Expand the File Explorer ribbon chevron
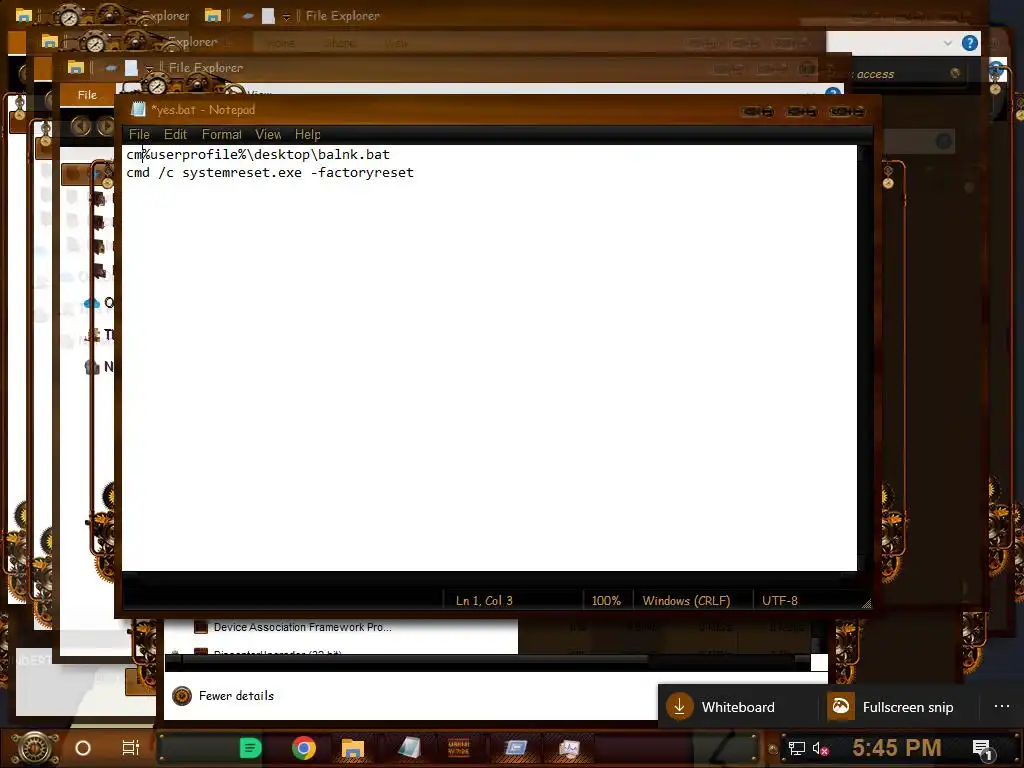This screenshot has width=1024, height=768. (x=948, y=44)
